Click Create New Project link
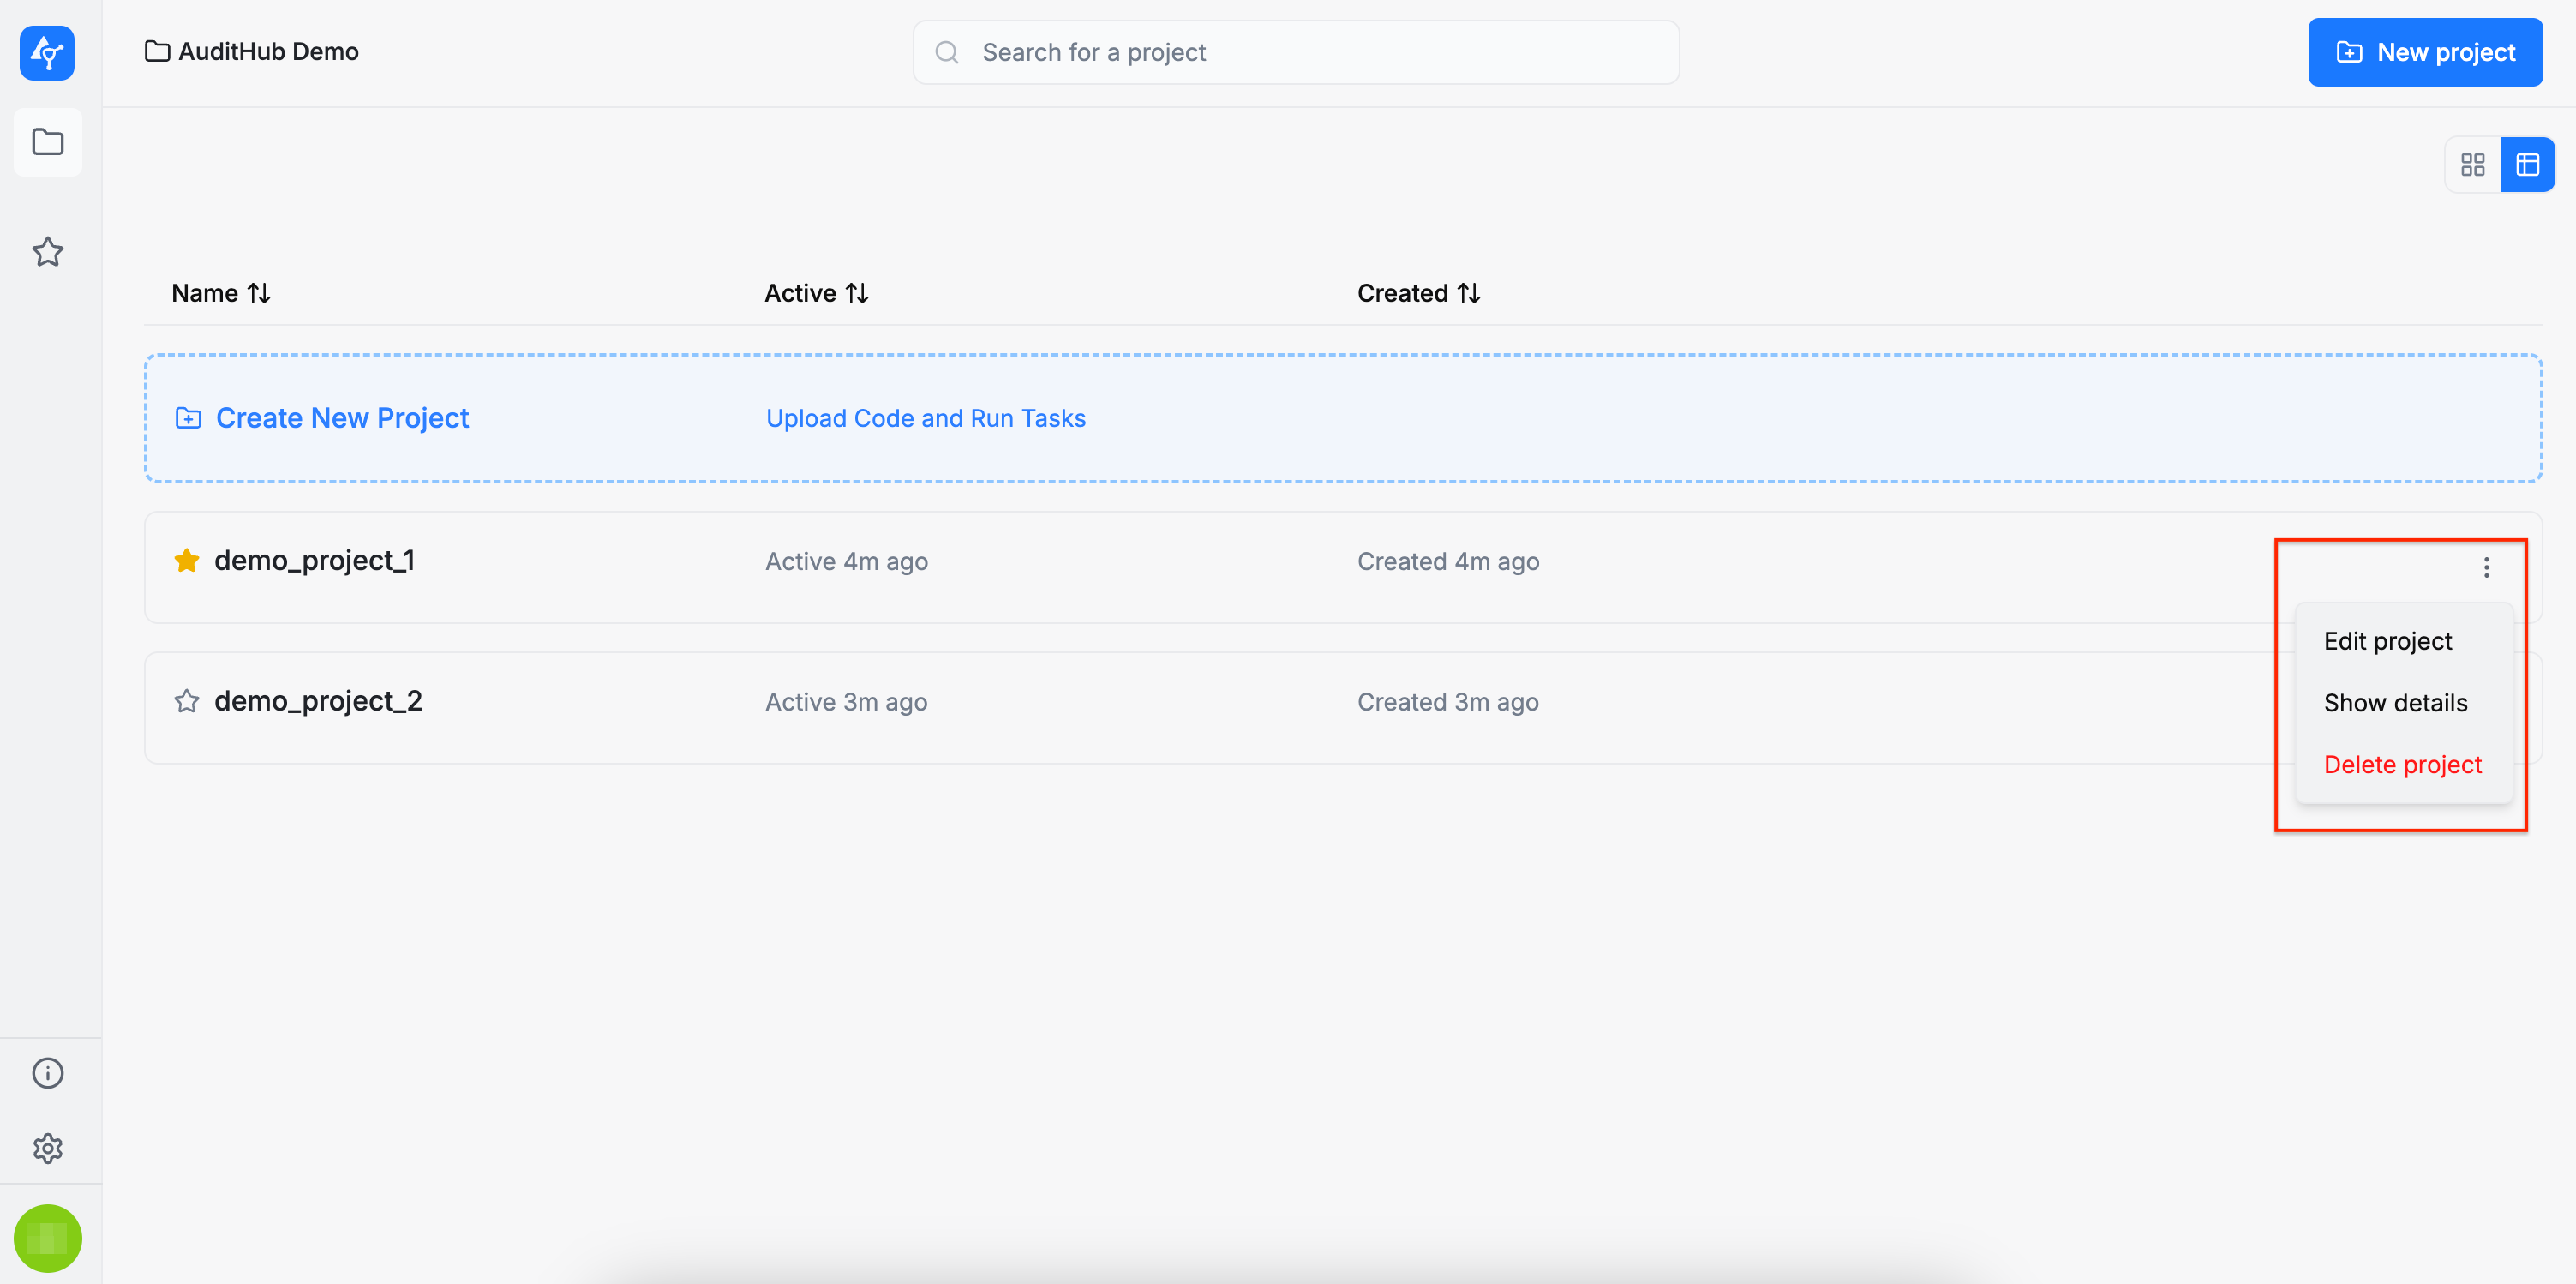 [341, 418]
